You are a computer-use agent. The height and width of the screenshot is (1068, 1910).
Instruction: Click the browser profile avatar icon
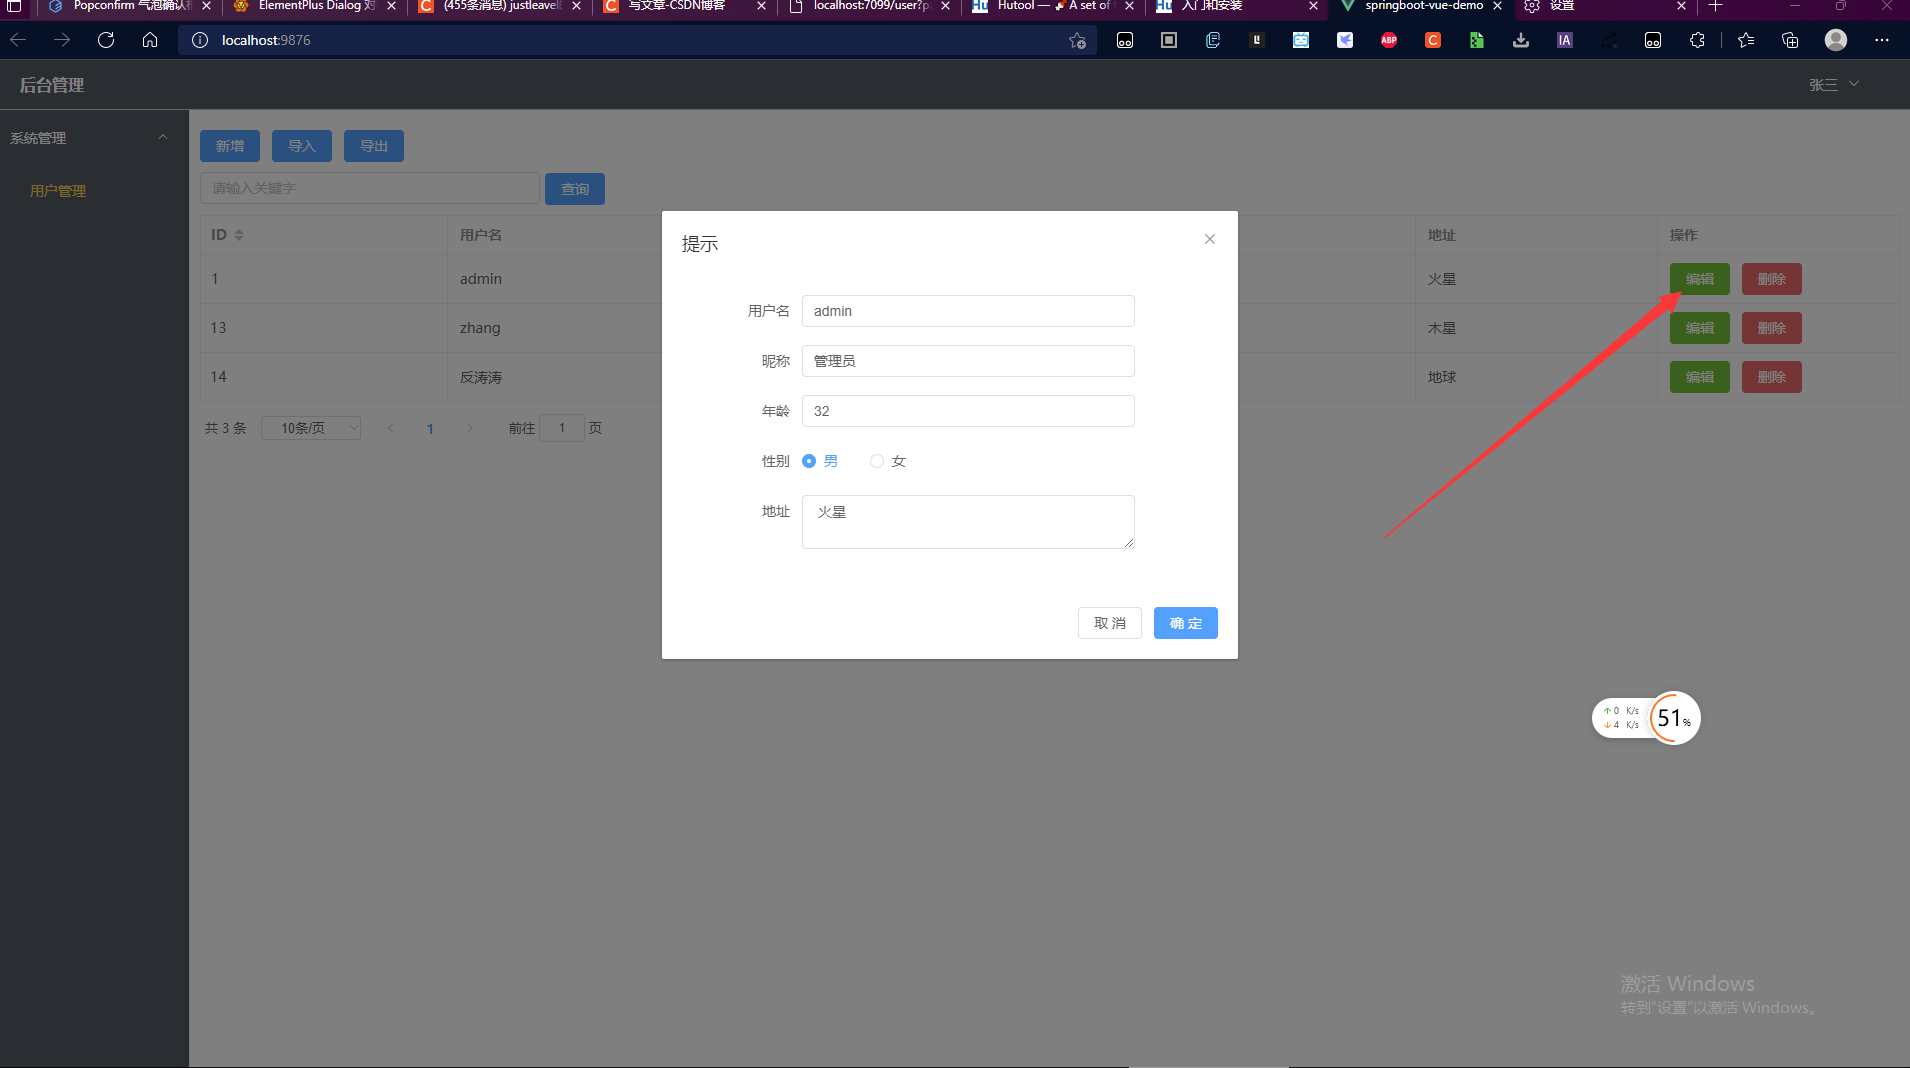(1835, 41)
